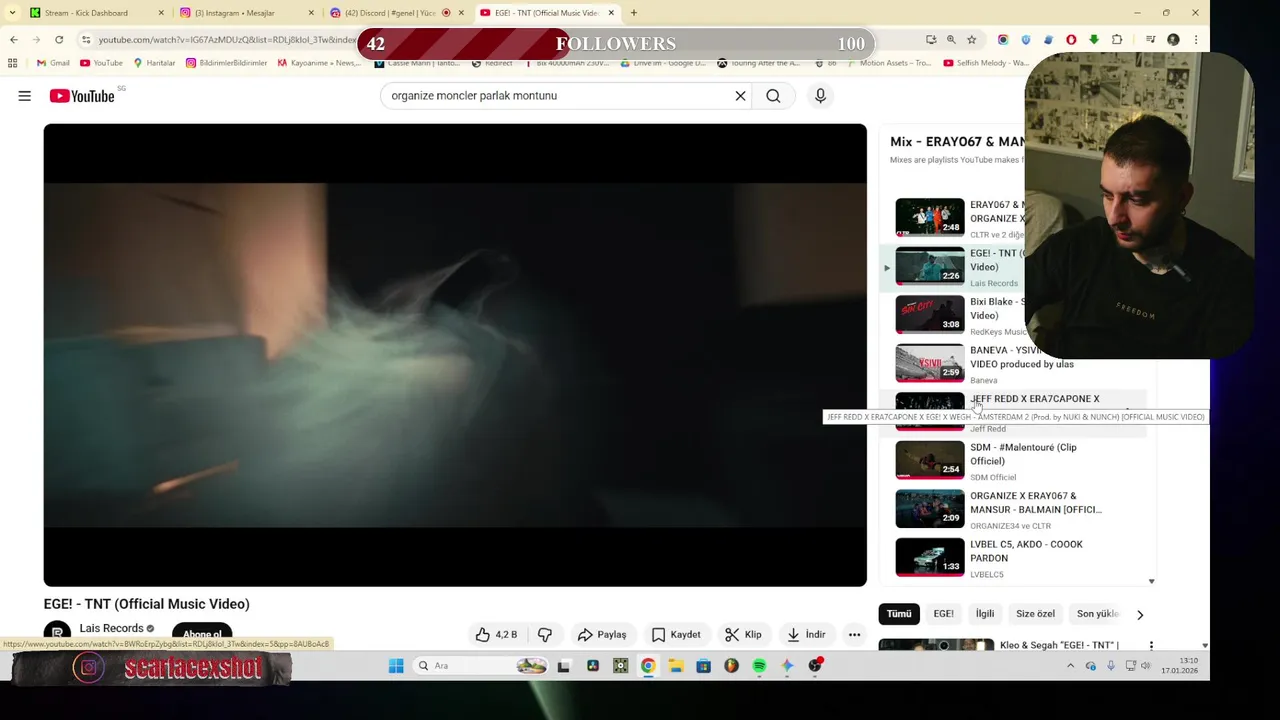Play ORGANIZE X ERAY067 BALMAIN playlist thumbnail
1280x720 pixels.
pyautogui.click(x=930, y=508)
